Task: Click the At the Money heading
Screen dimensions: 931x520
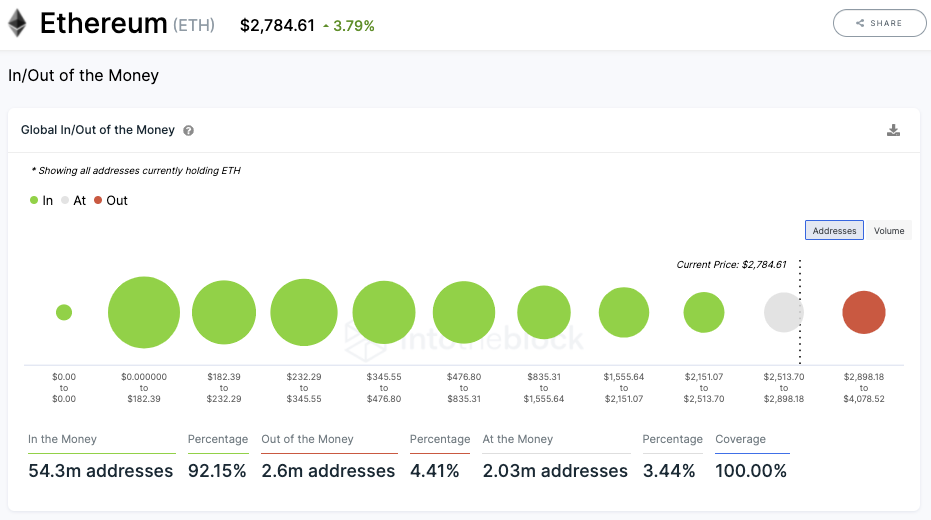Action: 518,439
